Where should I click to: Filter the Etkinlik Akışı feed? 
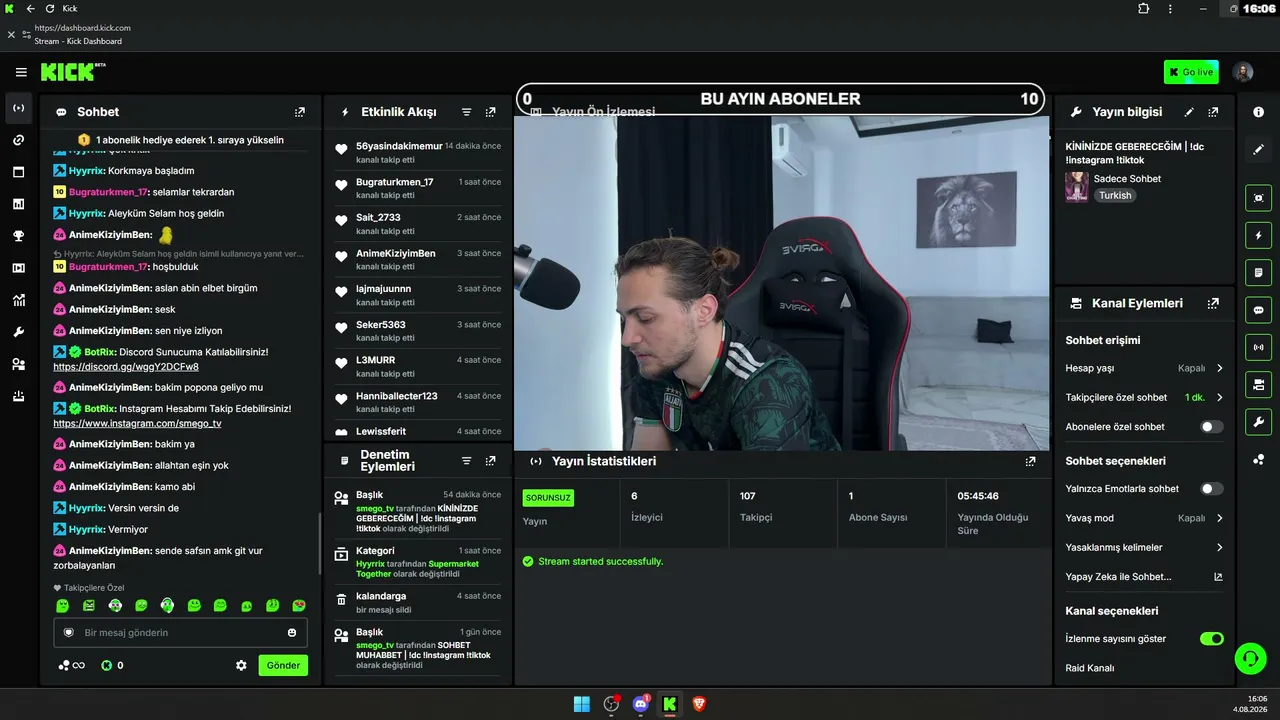[466, 112]
